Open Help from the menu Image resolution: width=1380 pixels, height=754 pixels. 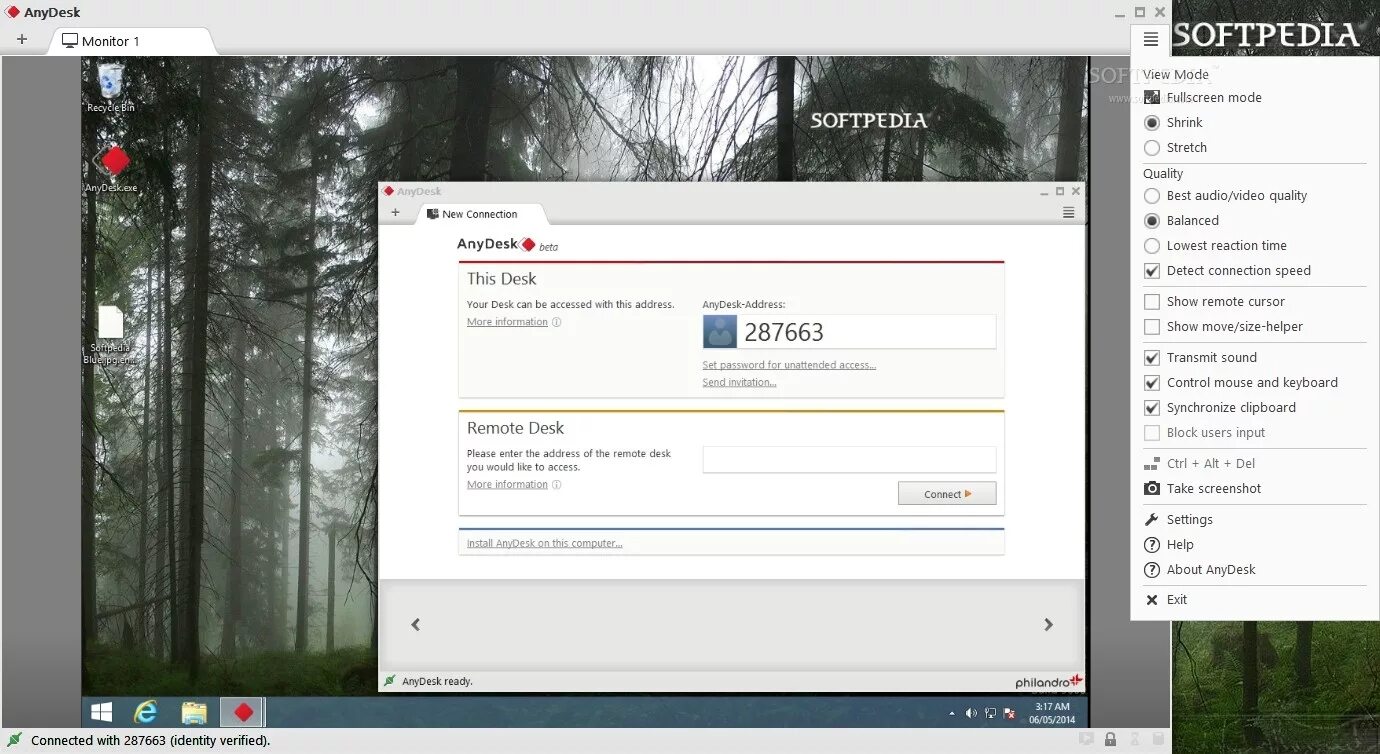[1180, 545]
